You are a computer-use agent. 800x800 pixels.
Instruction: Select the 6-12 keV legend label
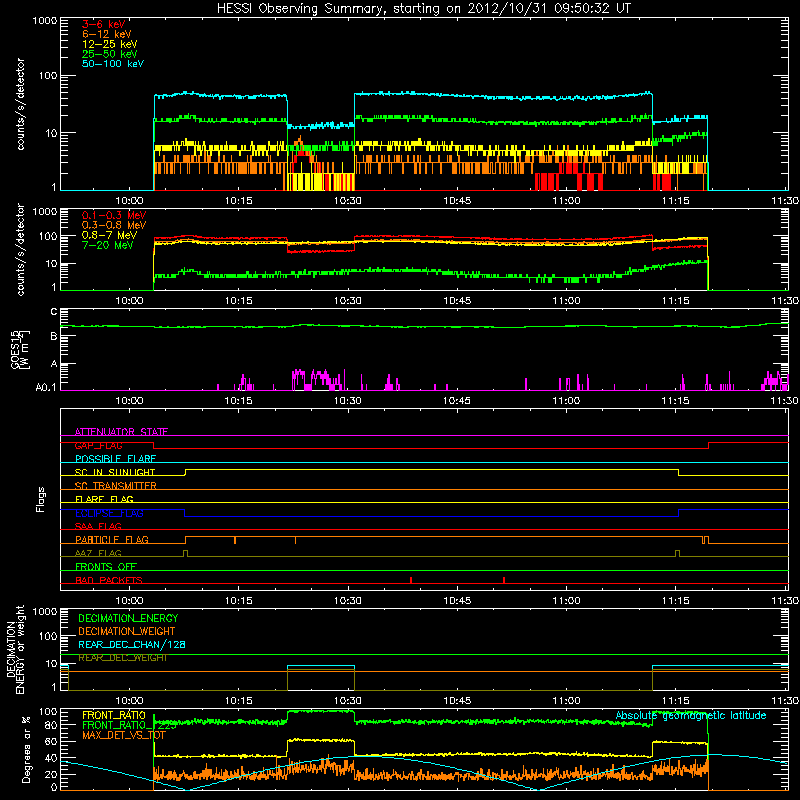tap(107, 34)
